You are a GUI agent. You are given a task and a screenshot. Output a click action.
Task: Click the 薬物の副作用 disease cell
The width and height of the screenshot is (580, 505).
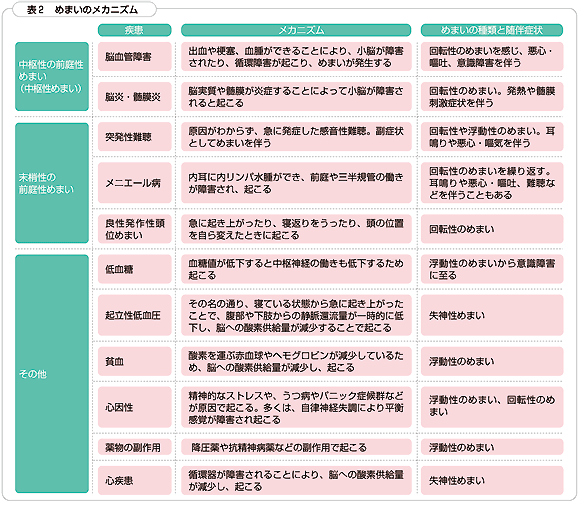tap(134, 447)
